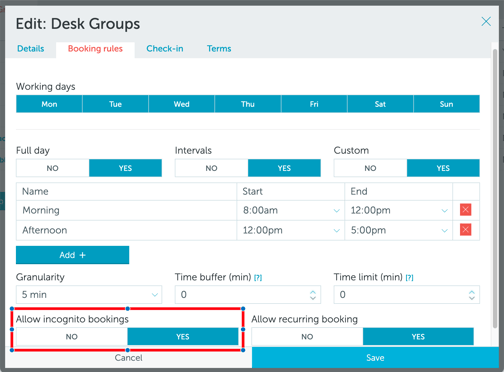This screenshot has width=504, height=372.
Task: Open the Time limit help tooltip
Action: 409,278
